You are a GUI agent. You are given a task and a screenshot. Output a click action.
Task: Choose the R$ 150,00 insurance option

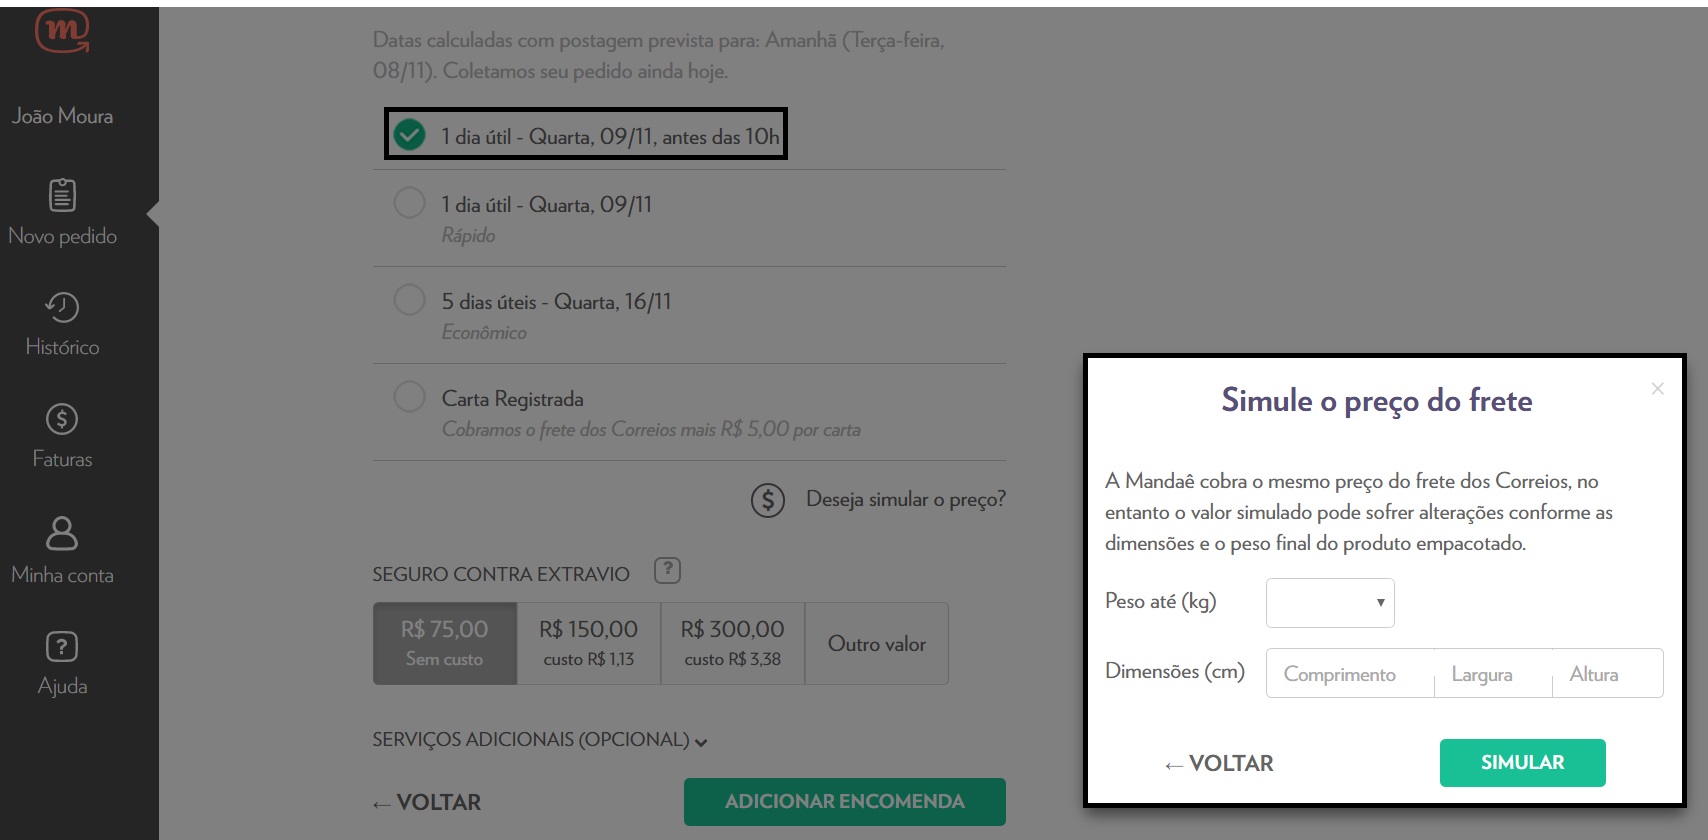click(x=588, y=643)
